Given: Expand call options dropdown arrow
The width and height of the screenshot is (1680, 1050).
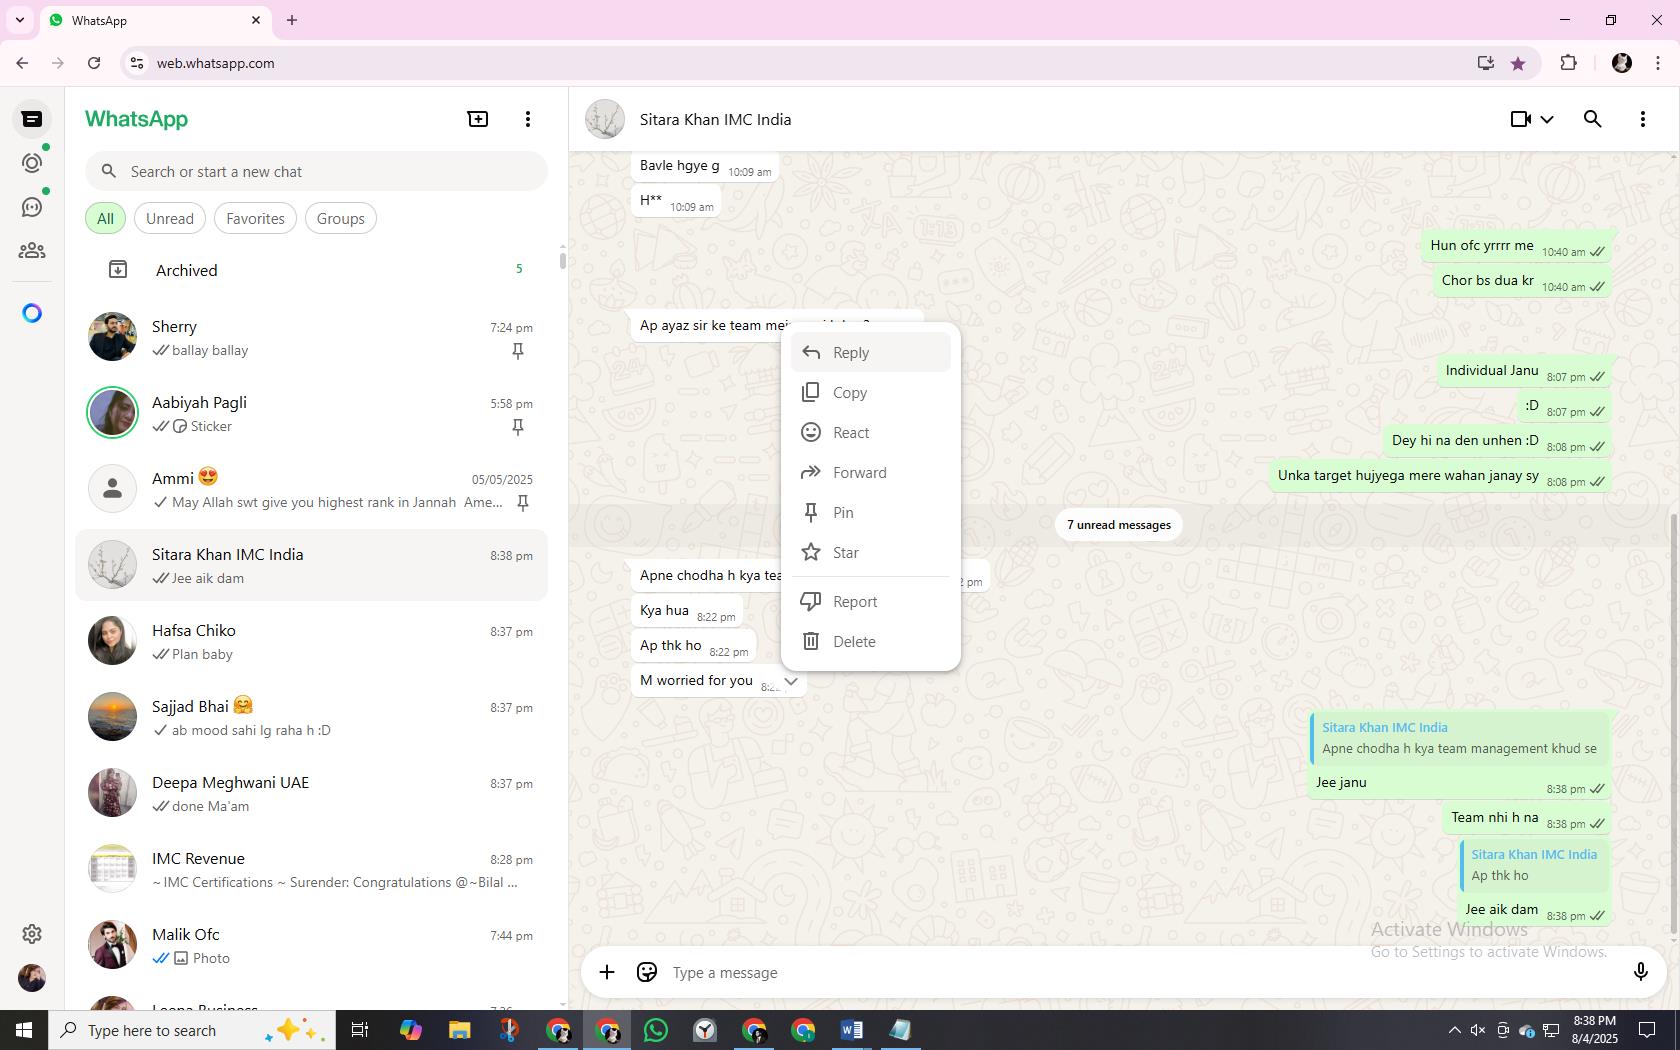Looking at the screenshot, I should coord(1547,120).
